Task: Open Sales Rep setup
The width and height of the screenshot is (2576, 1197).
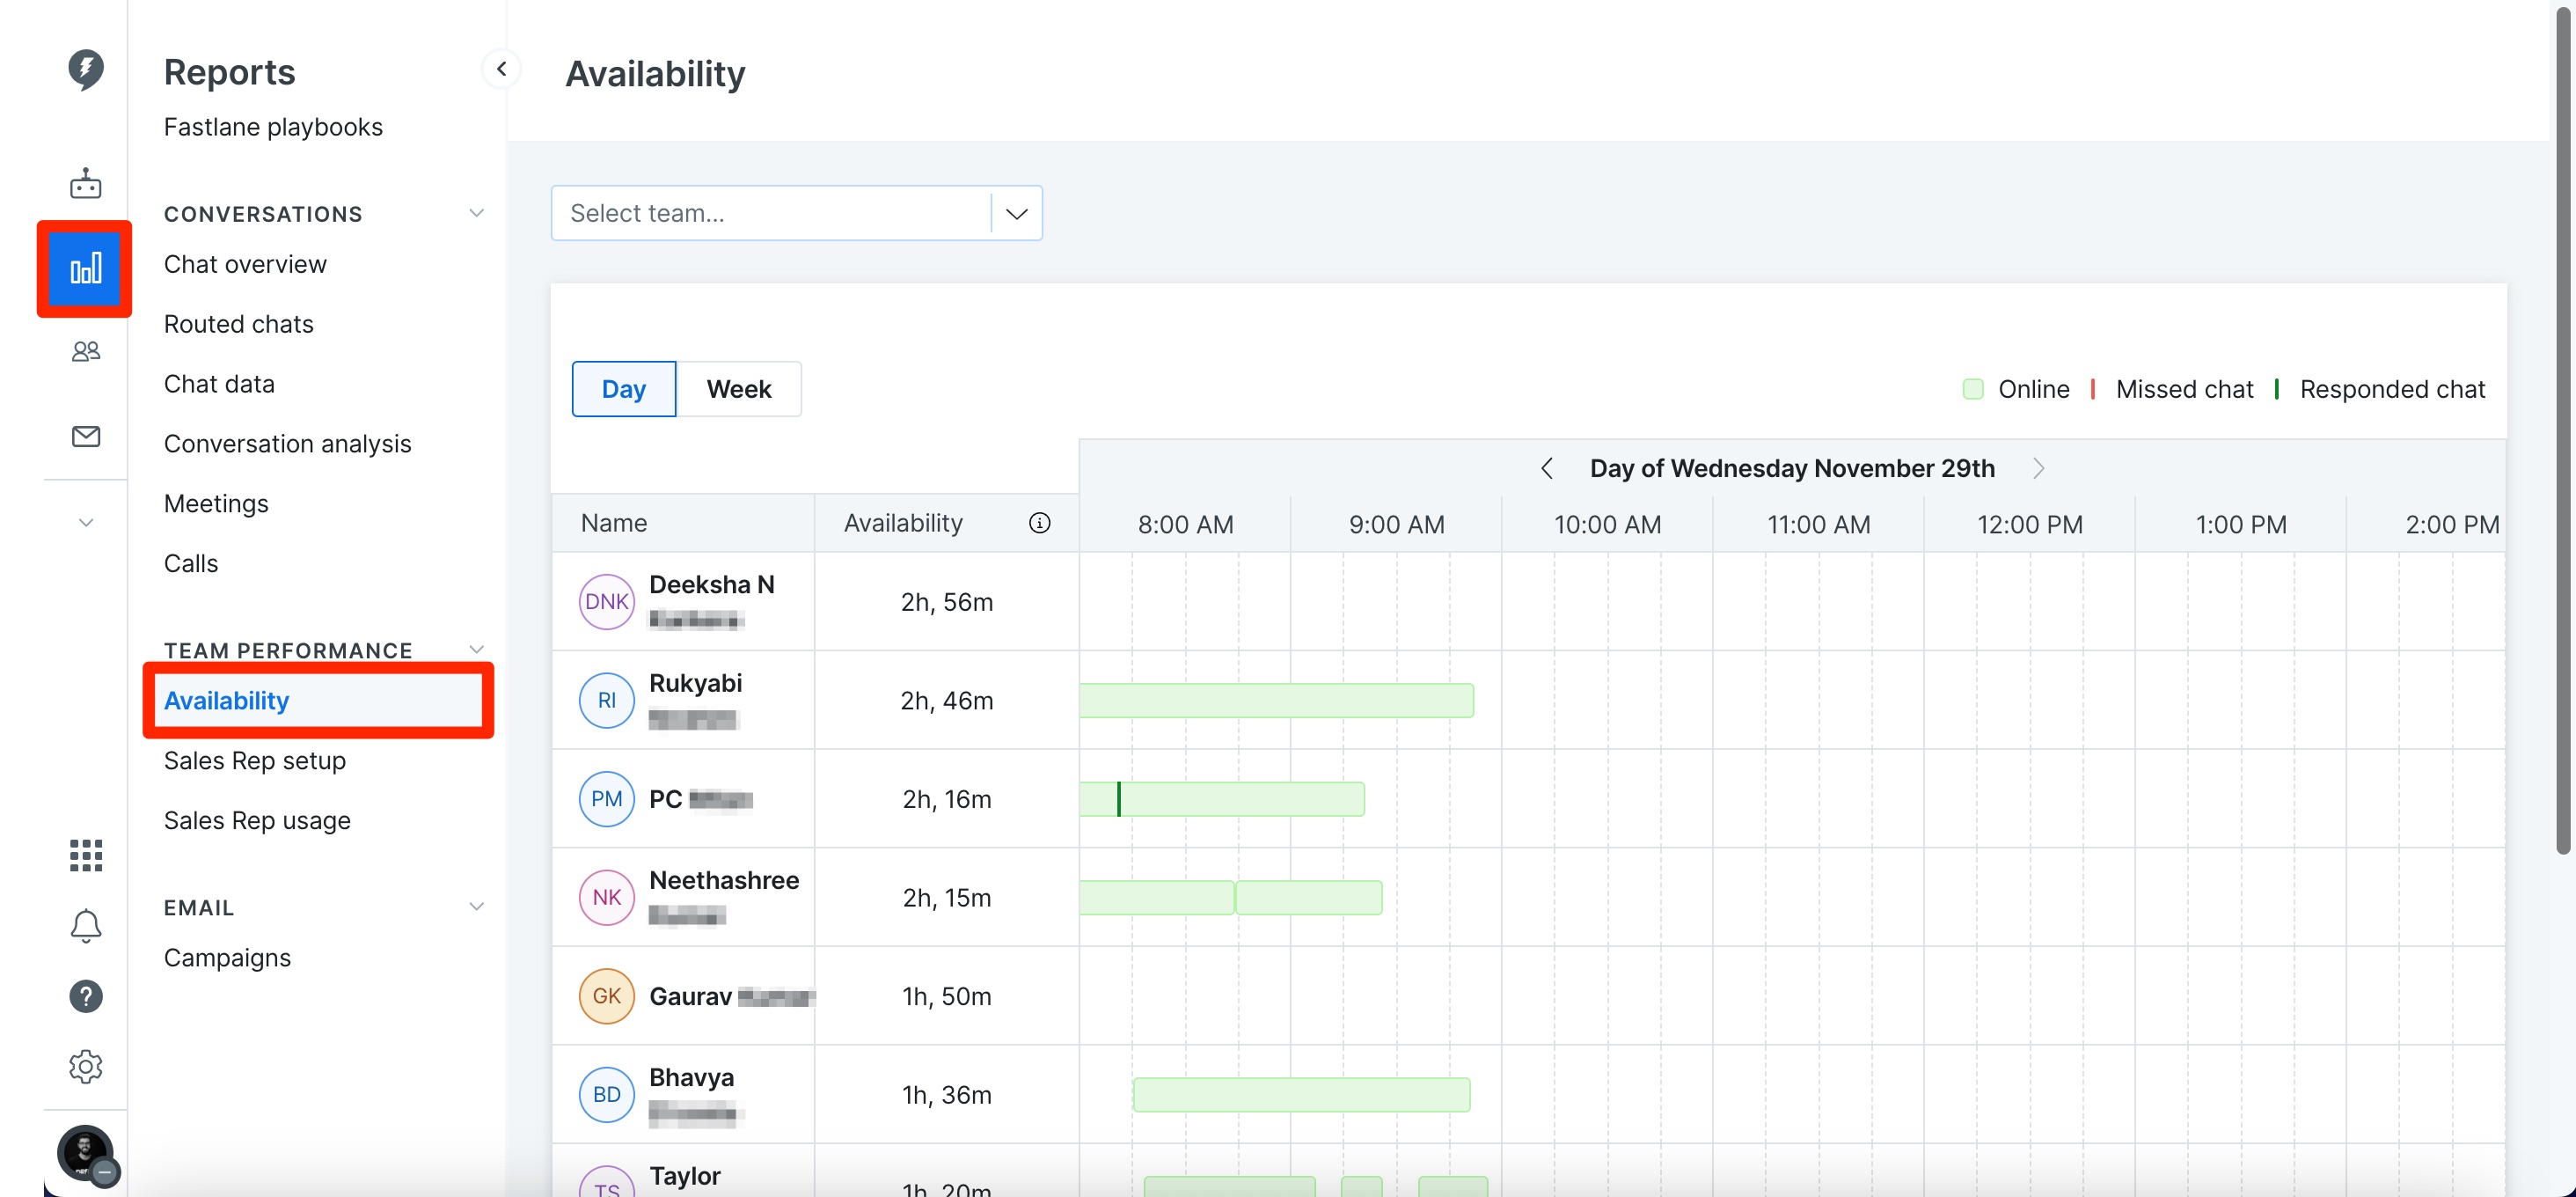Action: (255, 761)
